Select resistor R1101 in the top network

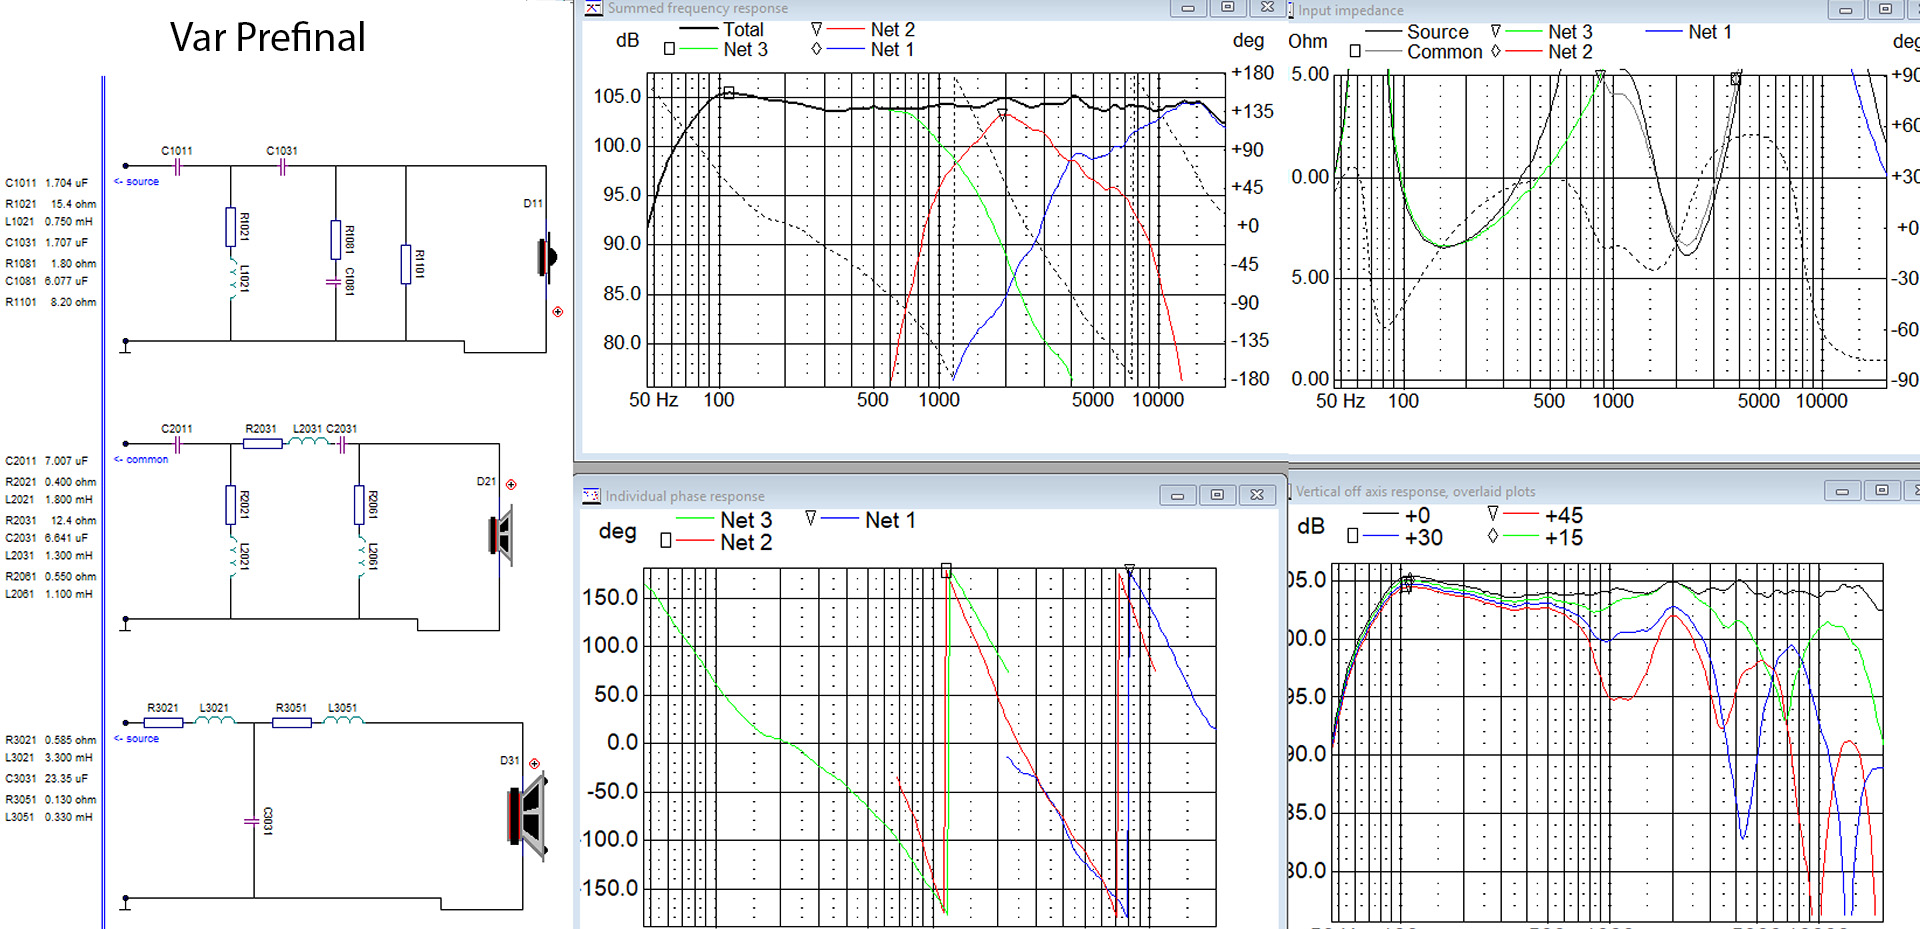pos(406,264)
